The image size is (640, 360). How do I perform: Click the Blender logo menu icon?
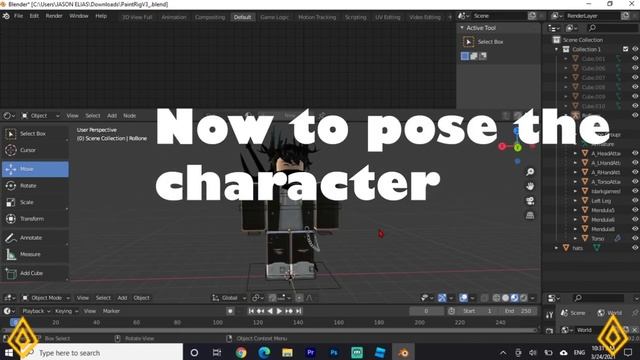pos(6,16)
